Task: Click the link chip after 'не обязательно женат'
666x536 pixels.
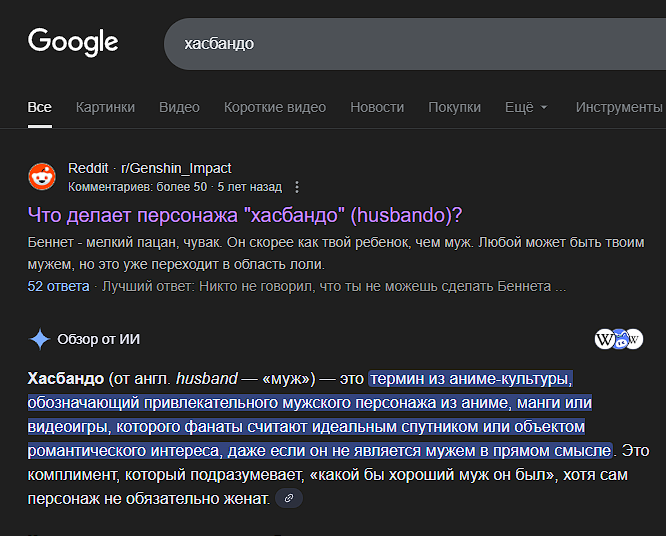Action: (289, 498)
